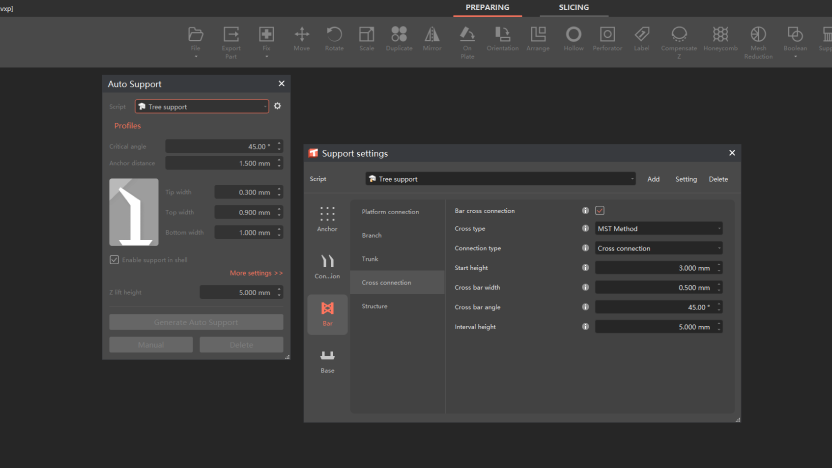This screenshot has height=468, width=832.
Task: Open the Perforator tool
Action: click(x=607, y=39)
